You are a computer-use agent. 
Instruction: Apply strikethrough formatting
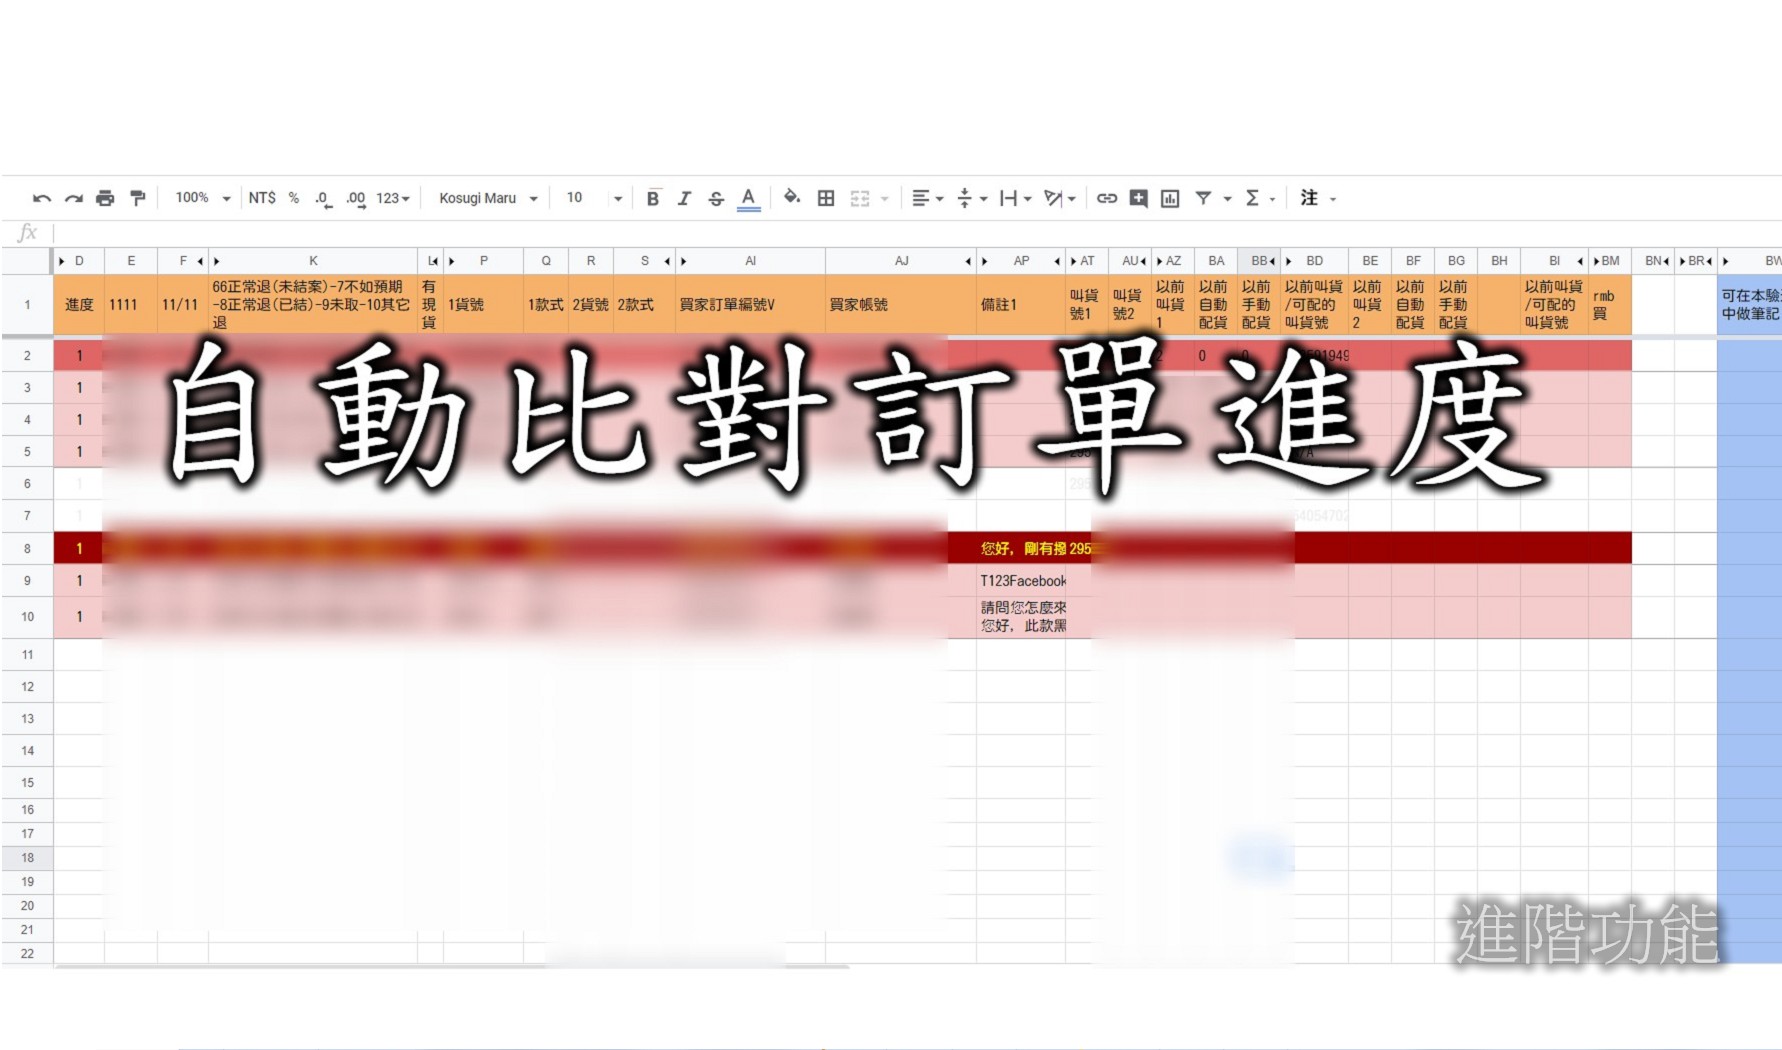pos(716,198)
